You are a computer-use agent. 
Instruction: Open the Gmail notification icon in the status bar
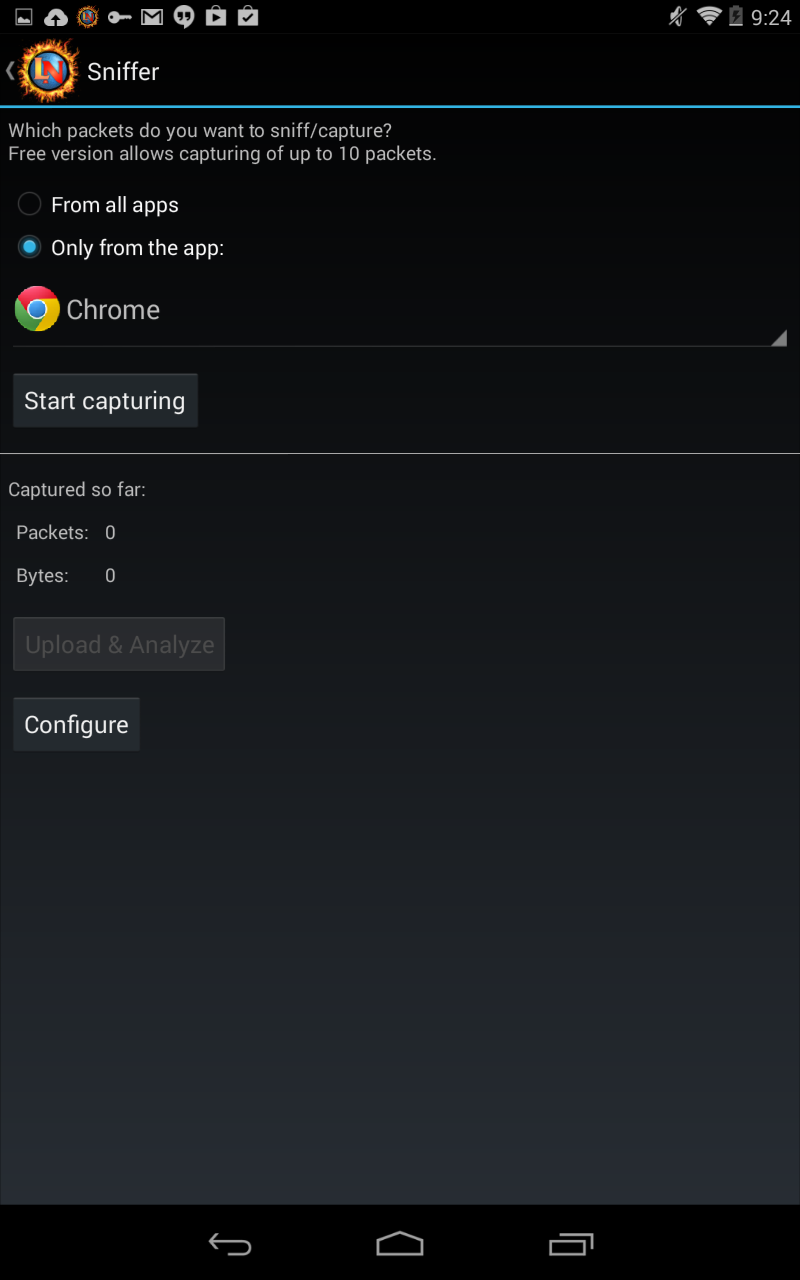click(152, 17)
